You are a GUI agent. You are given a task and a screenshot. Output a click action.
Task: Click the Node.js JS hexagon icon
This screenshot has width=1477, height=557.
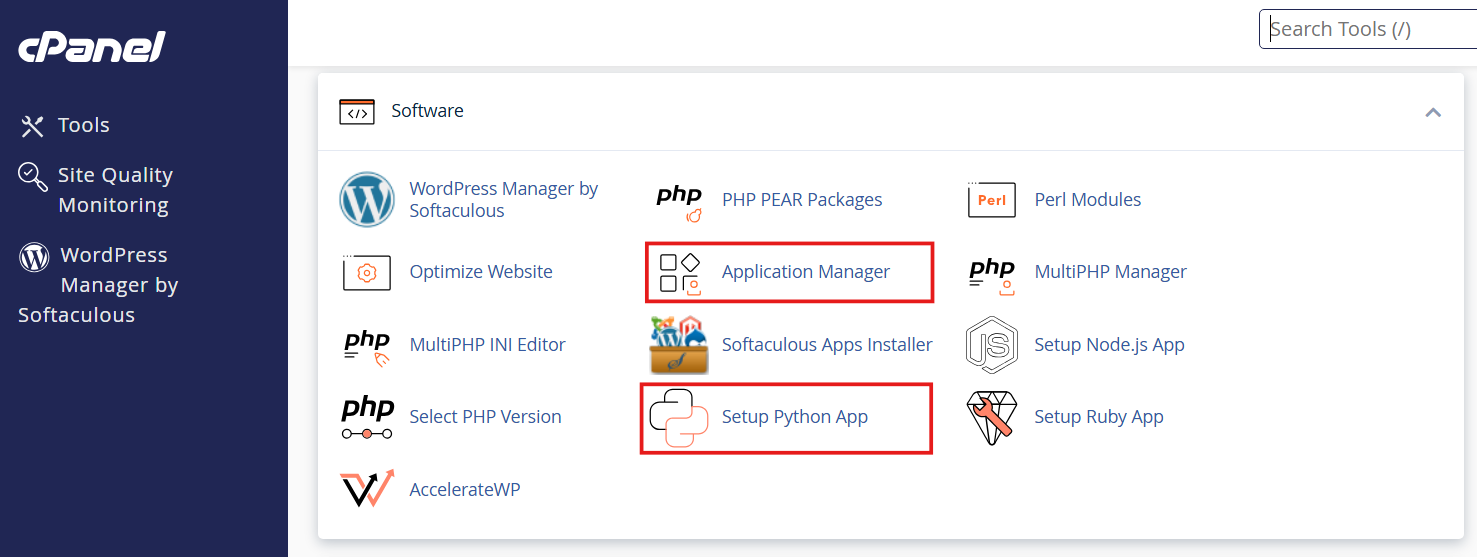(991, 344)
